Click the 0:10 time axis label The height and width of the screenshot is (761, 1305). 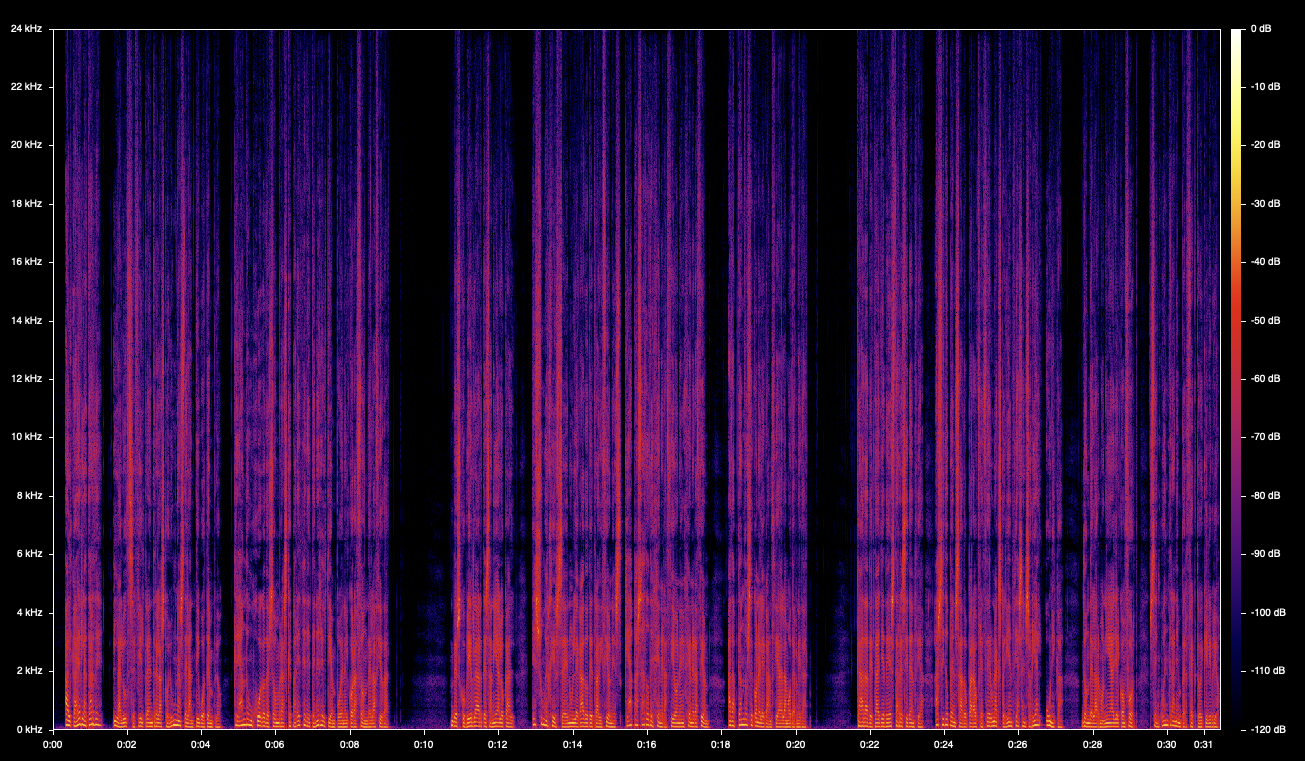click(x=423, y=745)
